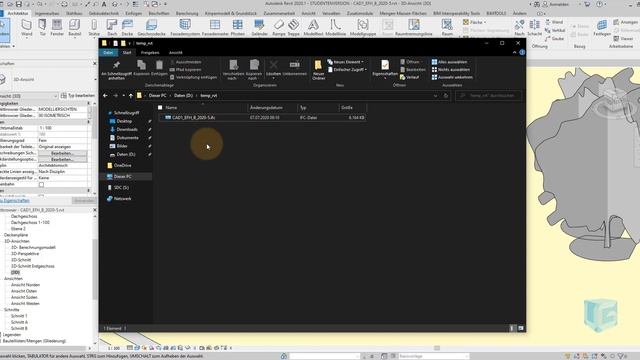
Task: Select Dieser PC in Explorer navigation pane
Action: 122,176
